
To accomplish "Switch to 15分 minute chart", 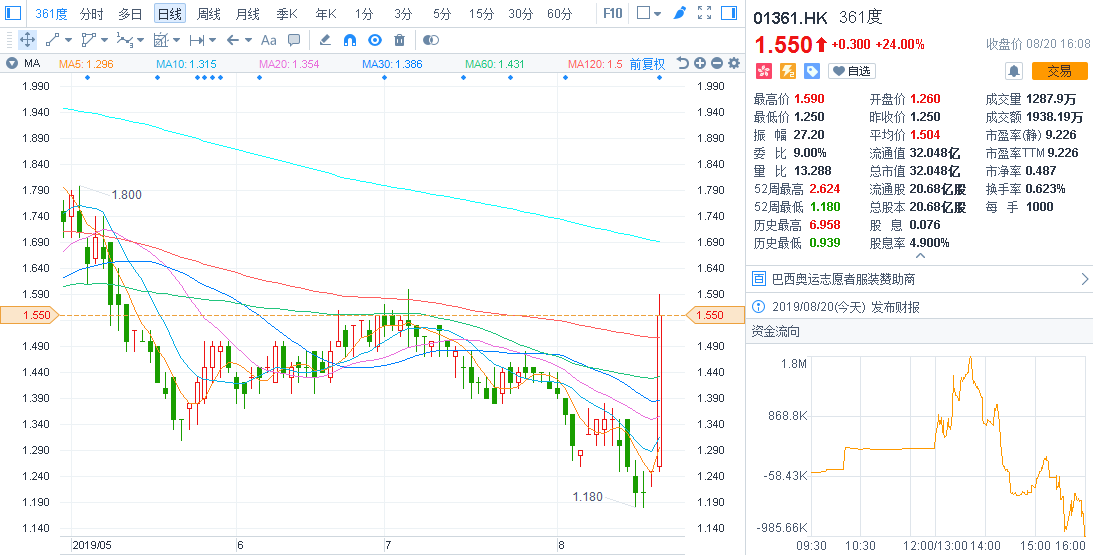I will coord(480,13).
